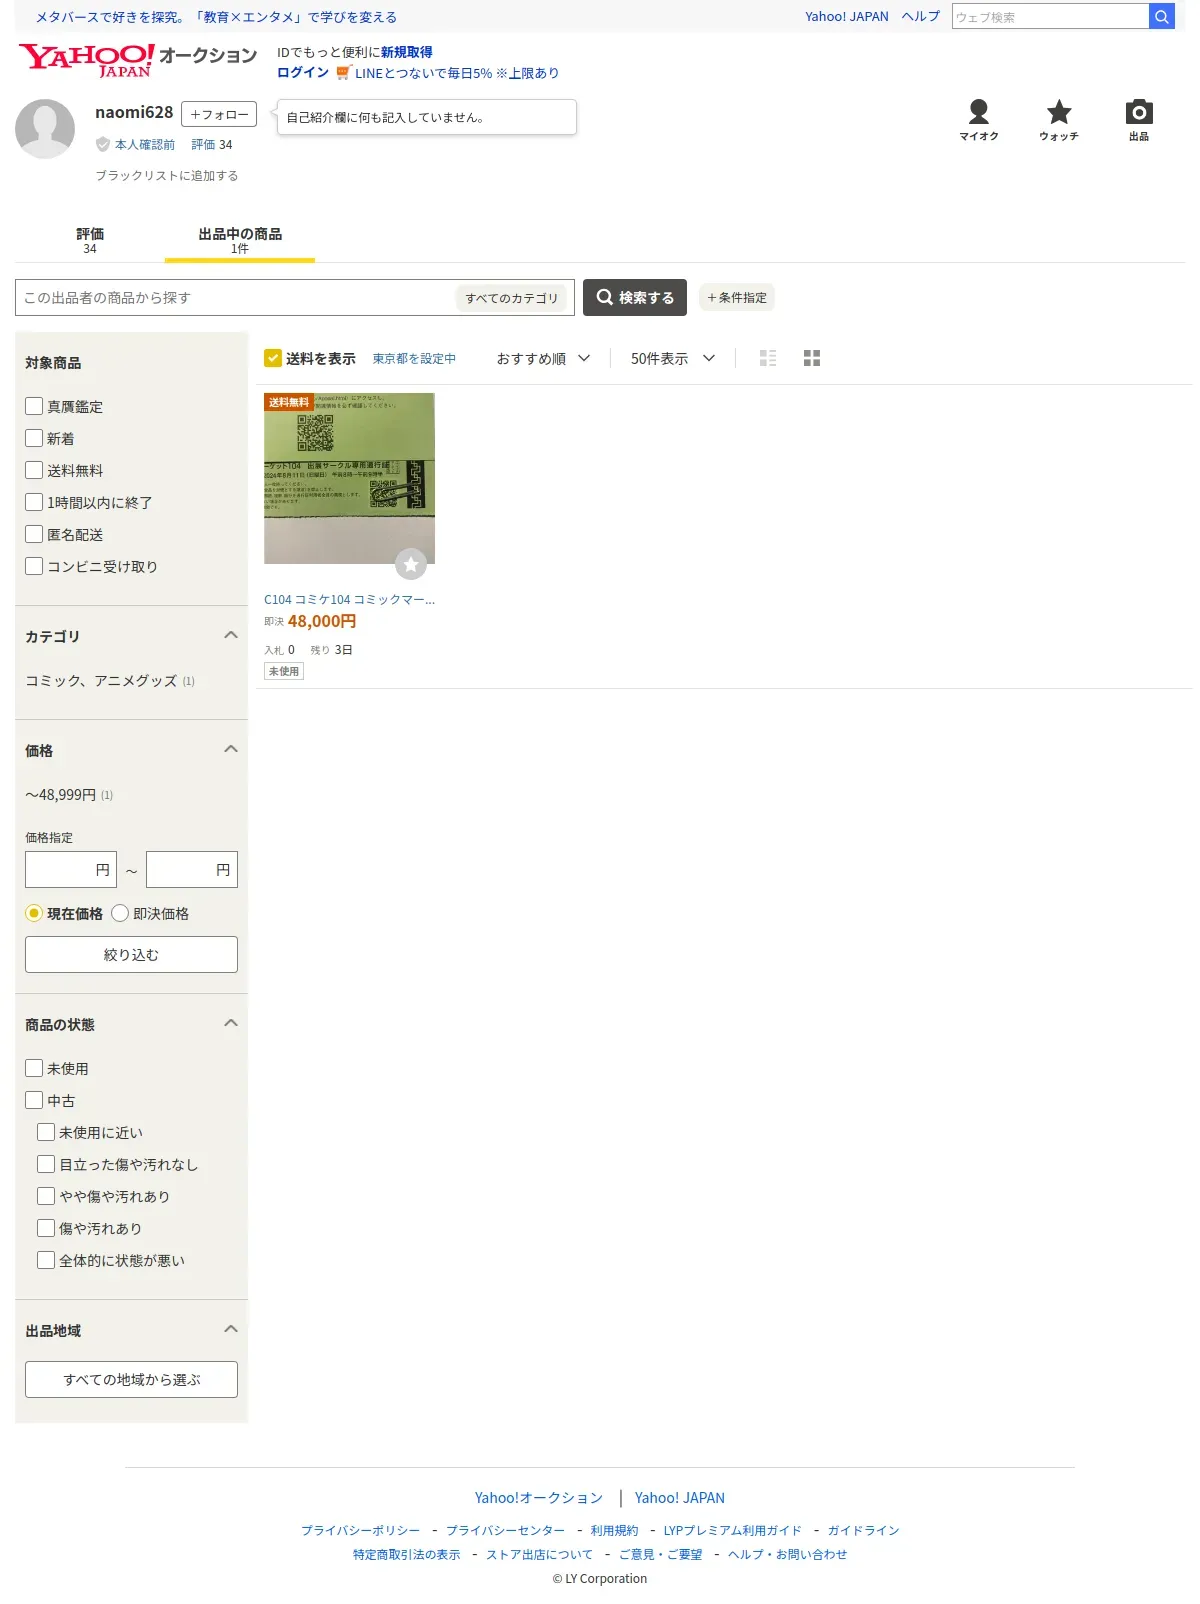1200x1604 pixels.
Task: Click the camera icon to list an item
Action: coord(1139,120)
